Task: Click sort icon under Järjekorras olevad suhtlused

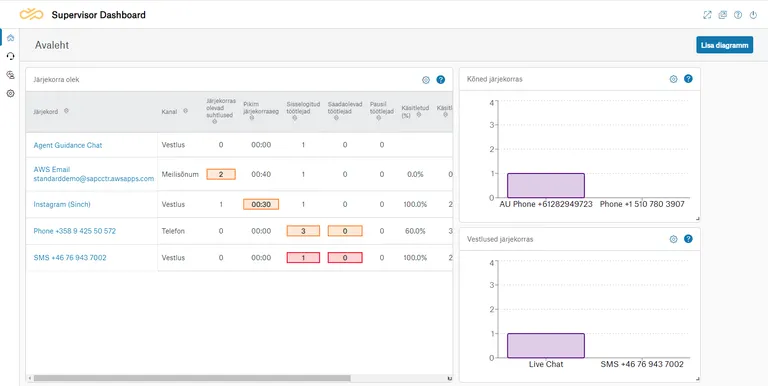Action: tap(215, 121)
